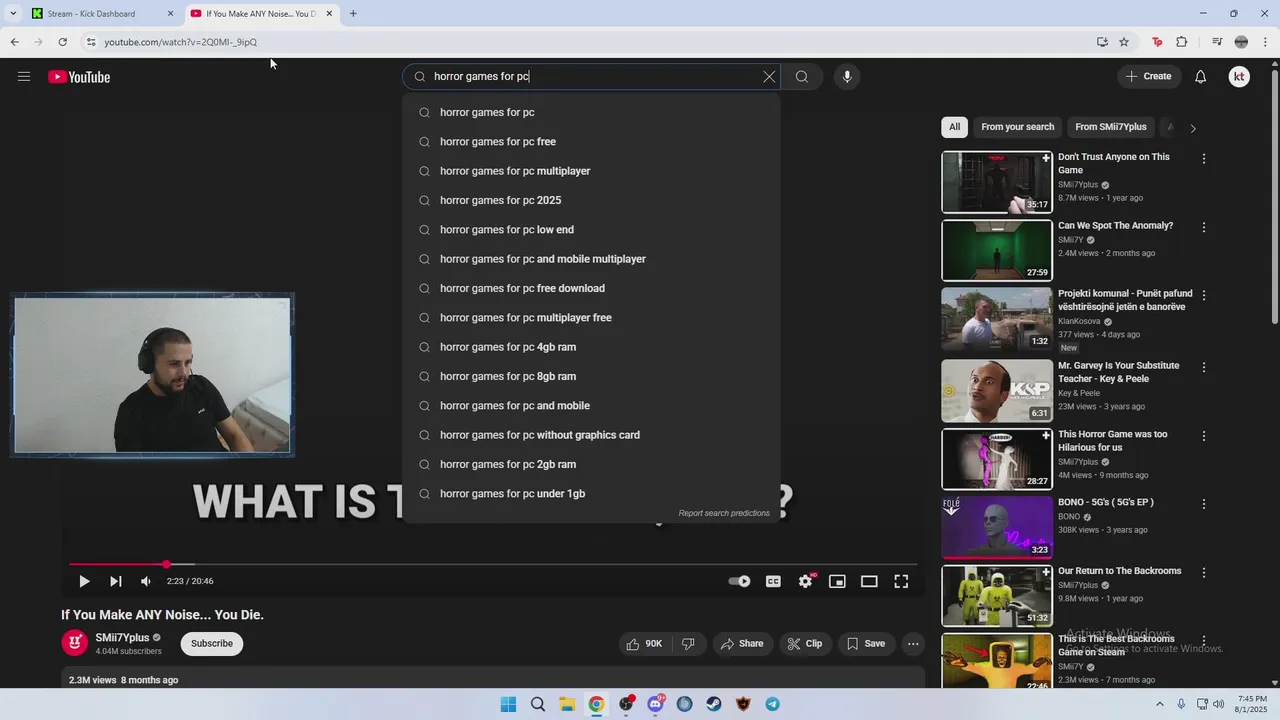The image size is (1280, 720).
Task: Skip to the next video
Action: click(x=116, y=581)
